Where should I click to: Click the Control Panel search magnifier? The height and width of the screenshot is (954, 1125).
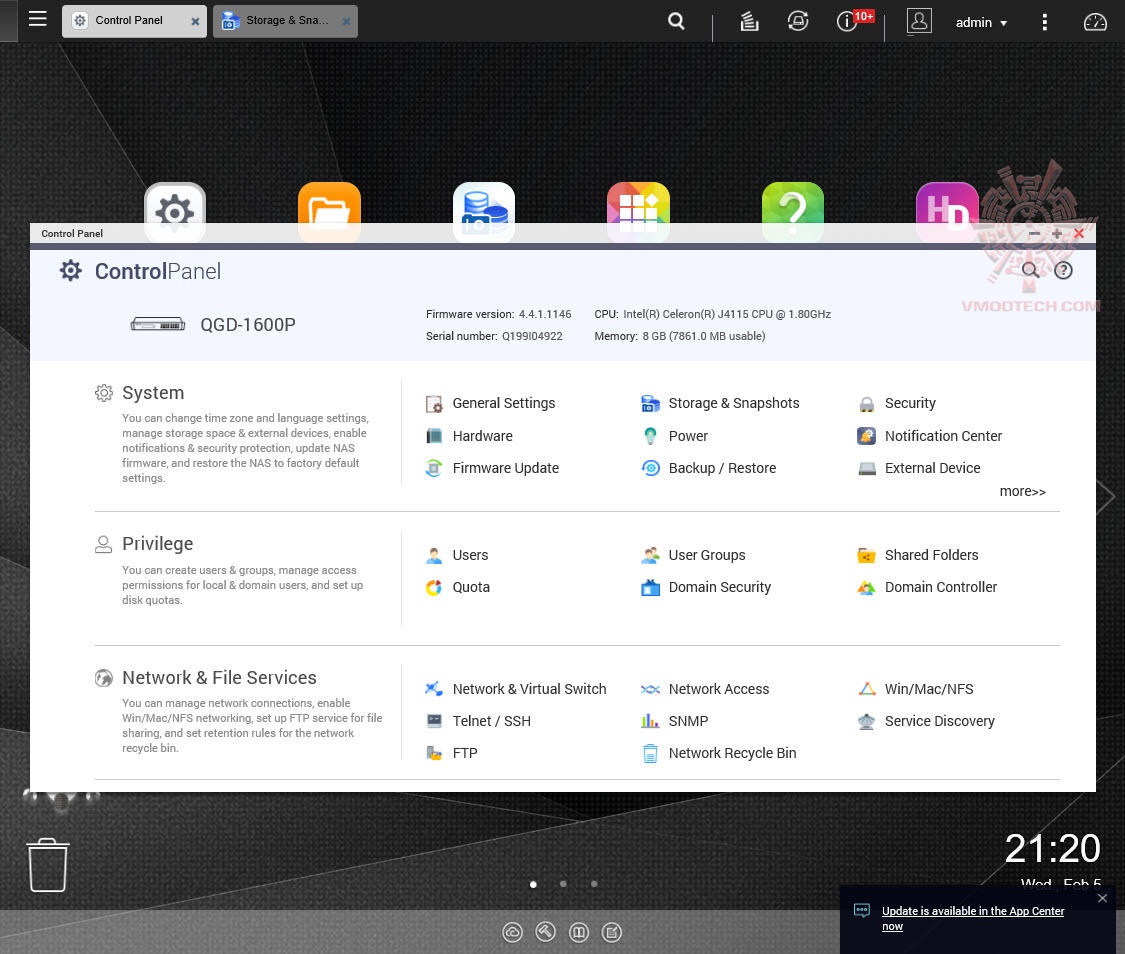click(1030, 270)
